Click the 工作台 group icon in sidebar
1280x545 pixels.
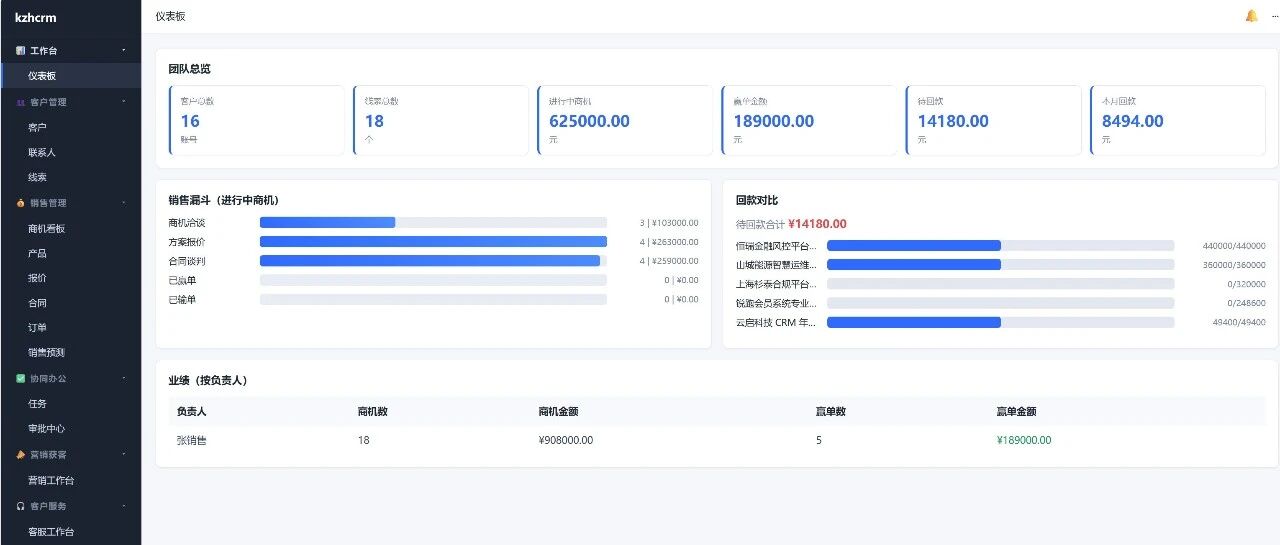[x=21, y=50]
